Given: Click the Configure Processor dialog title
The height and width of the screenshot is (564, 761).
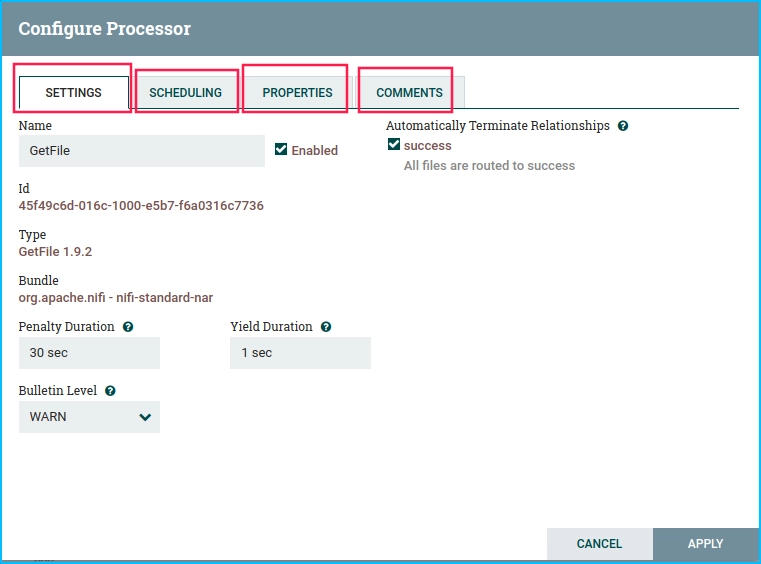Looking at the screenshot, I should [104, 29].
